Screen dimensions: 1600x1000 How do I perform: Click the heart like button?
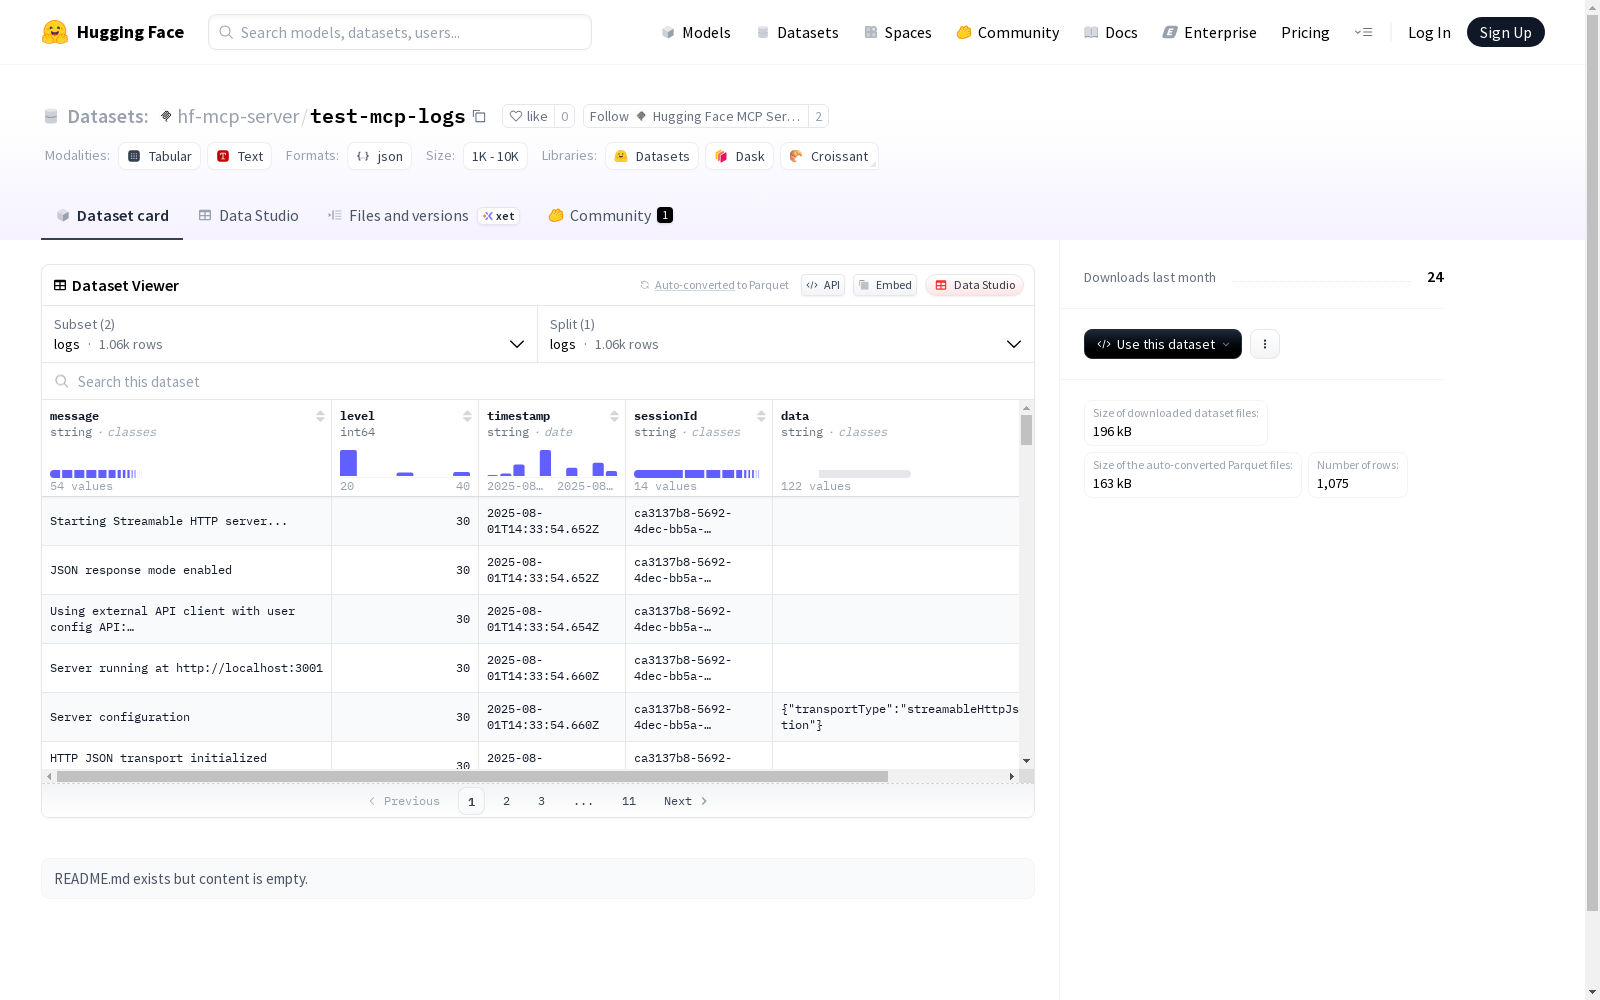pos(528,116)
